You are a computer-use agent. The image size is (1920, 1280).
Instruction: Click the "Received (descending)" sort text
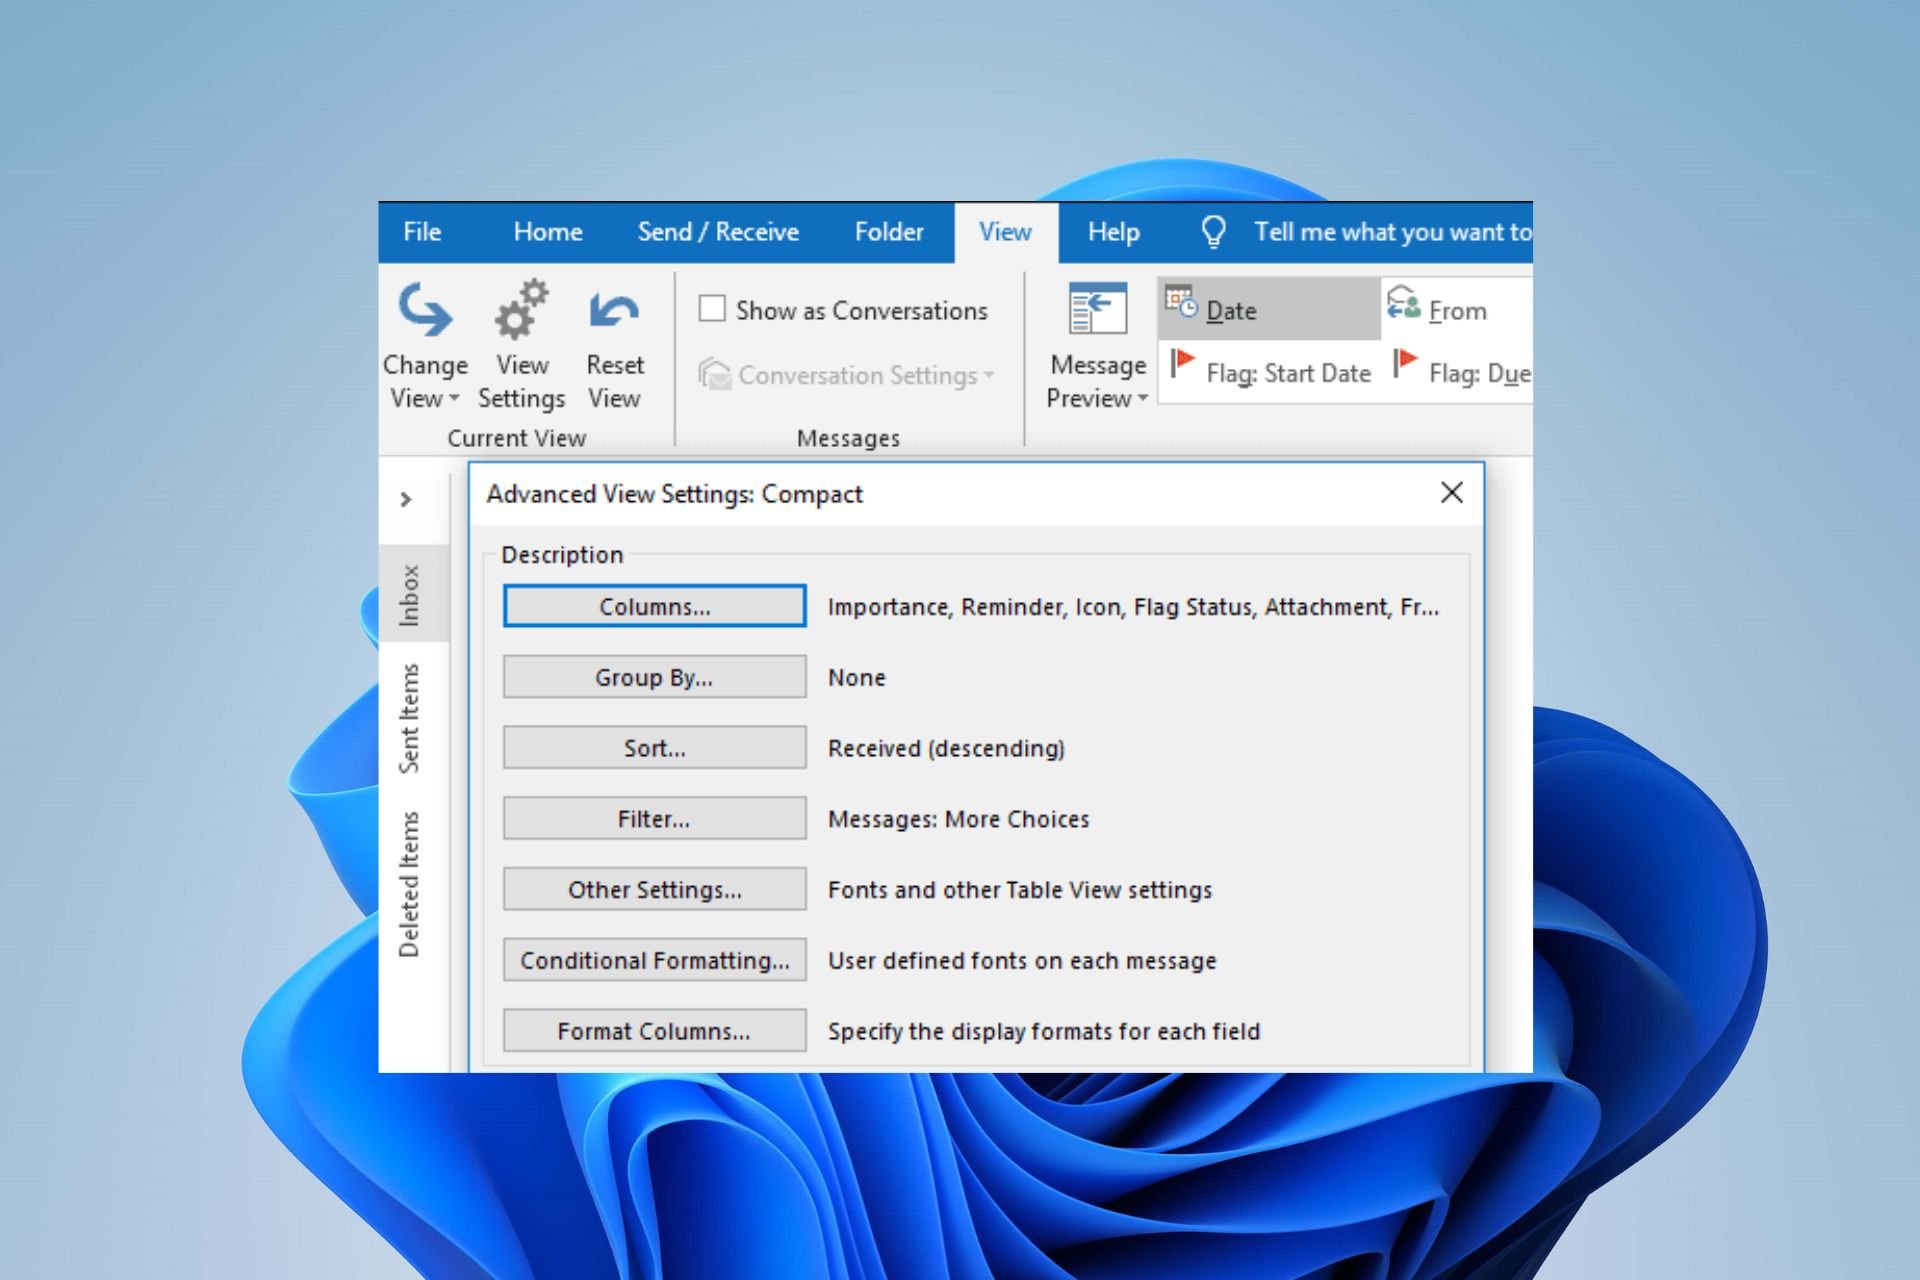pyautogui.click(x=946, y=748)
